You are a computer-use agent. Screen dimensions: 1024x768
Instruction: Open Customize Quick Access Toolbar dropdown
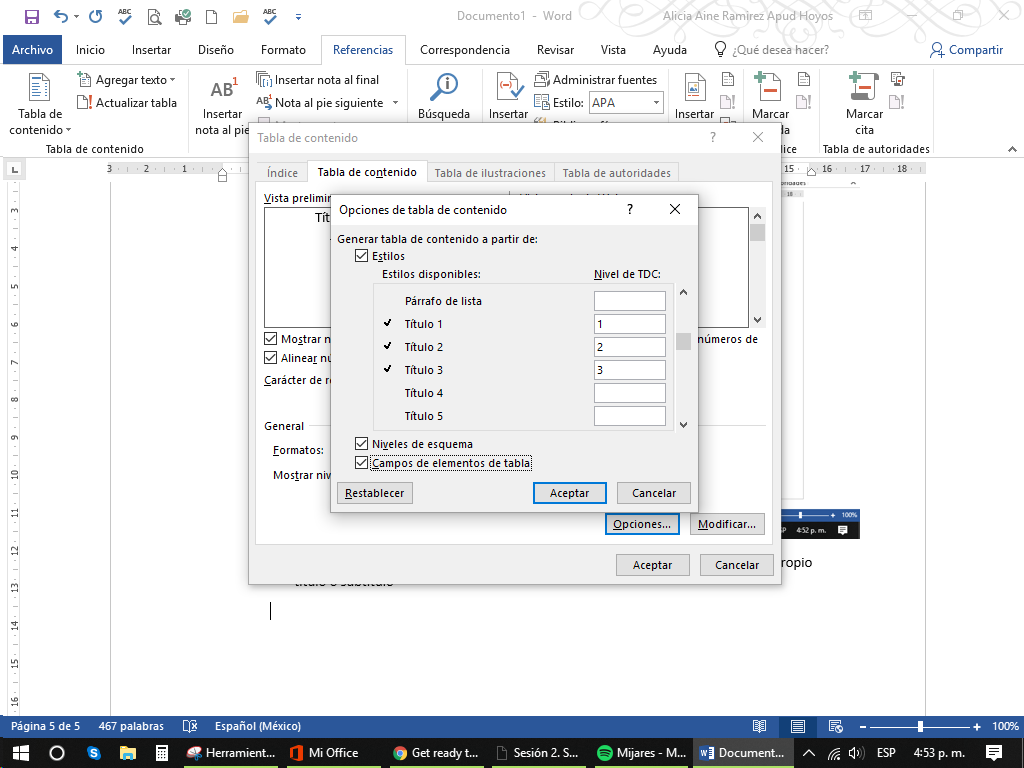(x=298, y=17)
